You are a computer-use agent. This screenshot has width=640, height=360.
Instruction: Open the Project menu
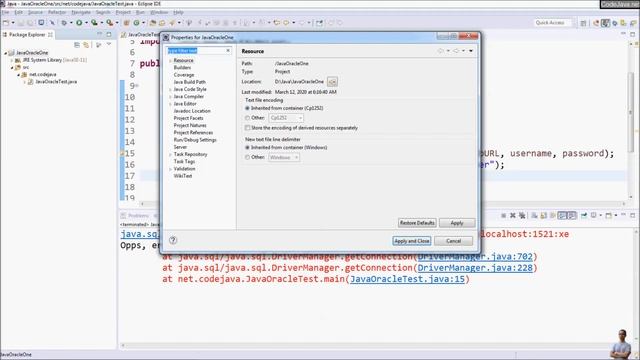[123, 12]
